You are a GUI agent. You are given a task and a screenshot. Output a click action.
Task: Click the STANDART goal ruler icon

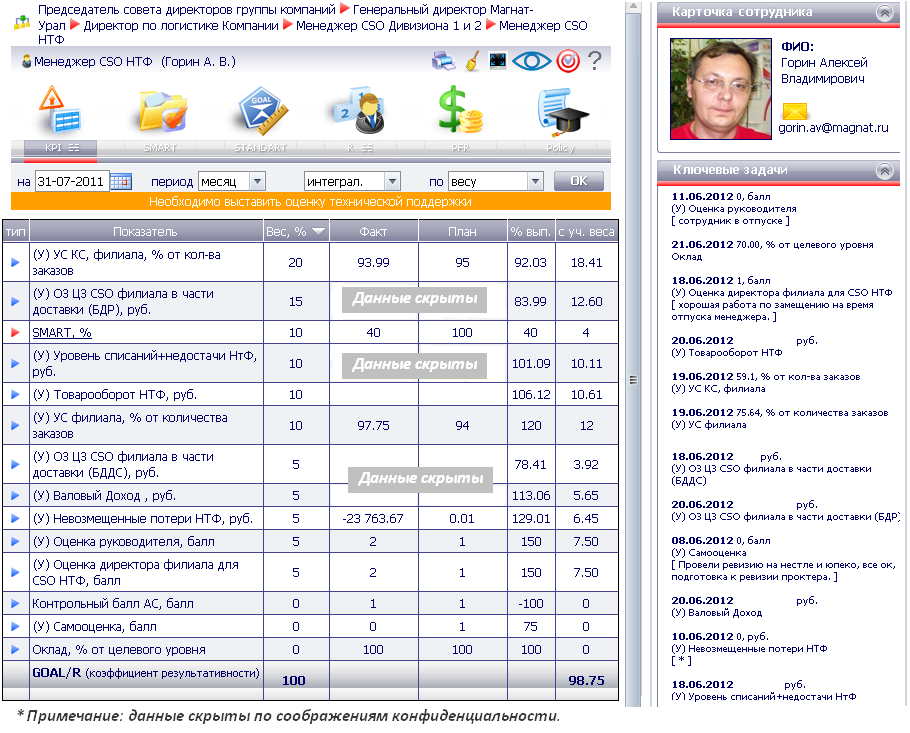click(262, 111)
